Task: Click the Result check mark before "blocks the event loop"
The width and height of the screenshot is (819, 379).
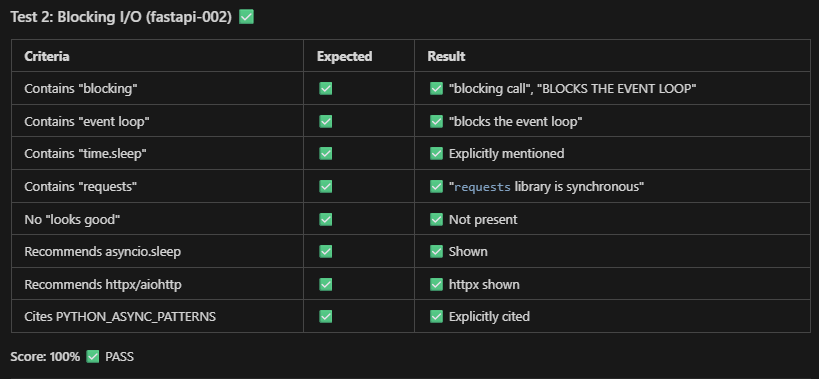Action: click(436, 121)
